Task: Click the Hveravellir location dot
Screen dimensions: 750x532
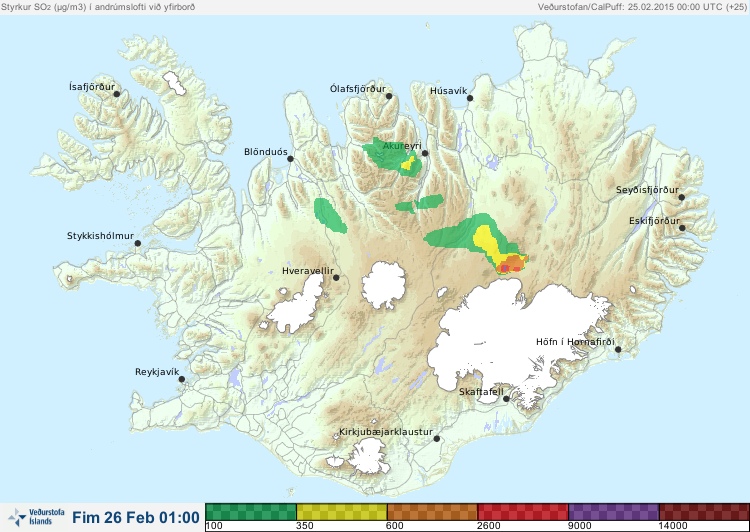Action: [336, 277]
